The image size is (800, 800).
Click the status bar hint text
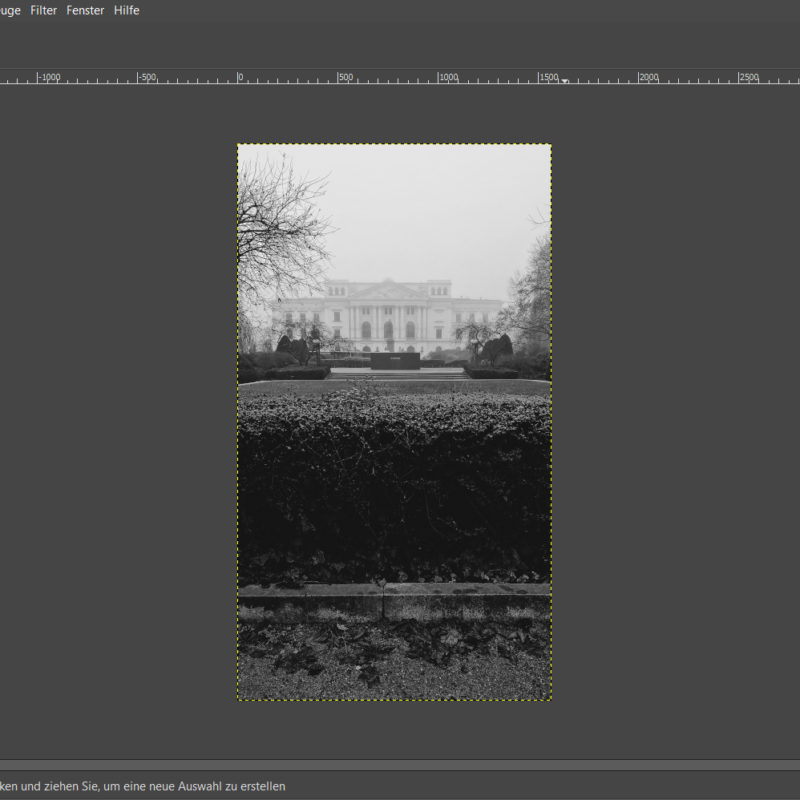[142, 786]
